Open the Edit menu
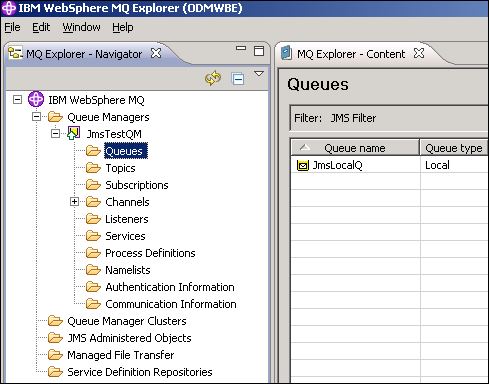 tap(41, 27)
